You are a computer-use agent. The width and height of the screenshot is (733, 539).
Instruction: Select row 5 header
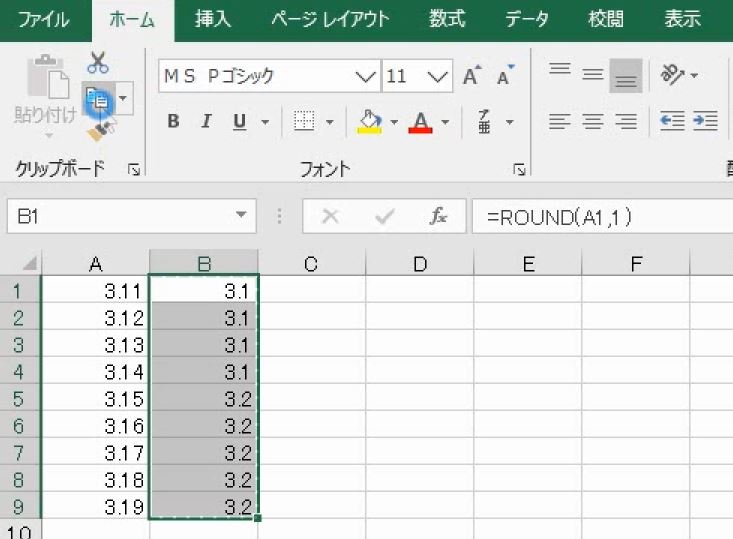click(x=21, y=398)
